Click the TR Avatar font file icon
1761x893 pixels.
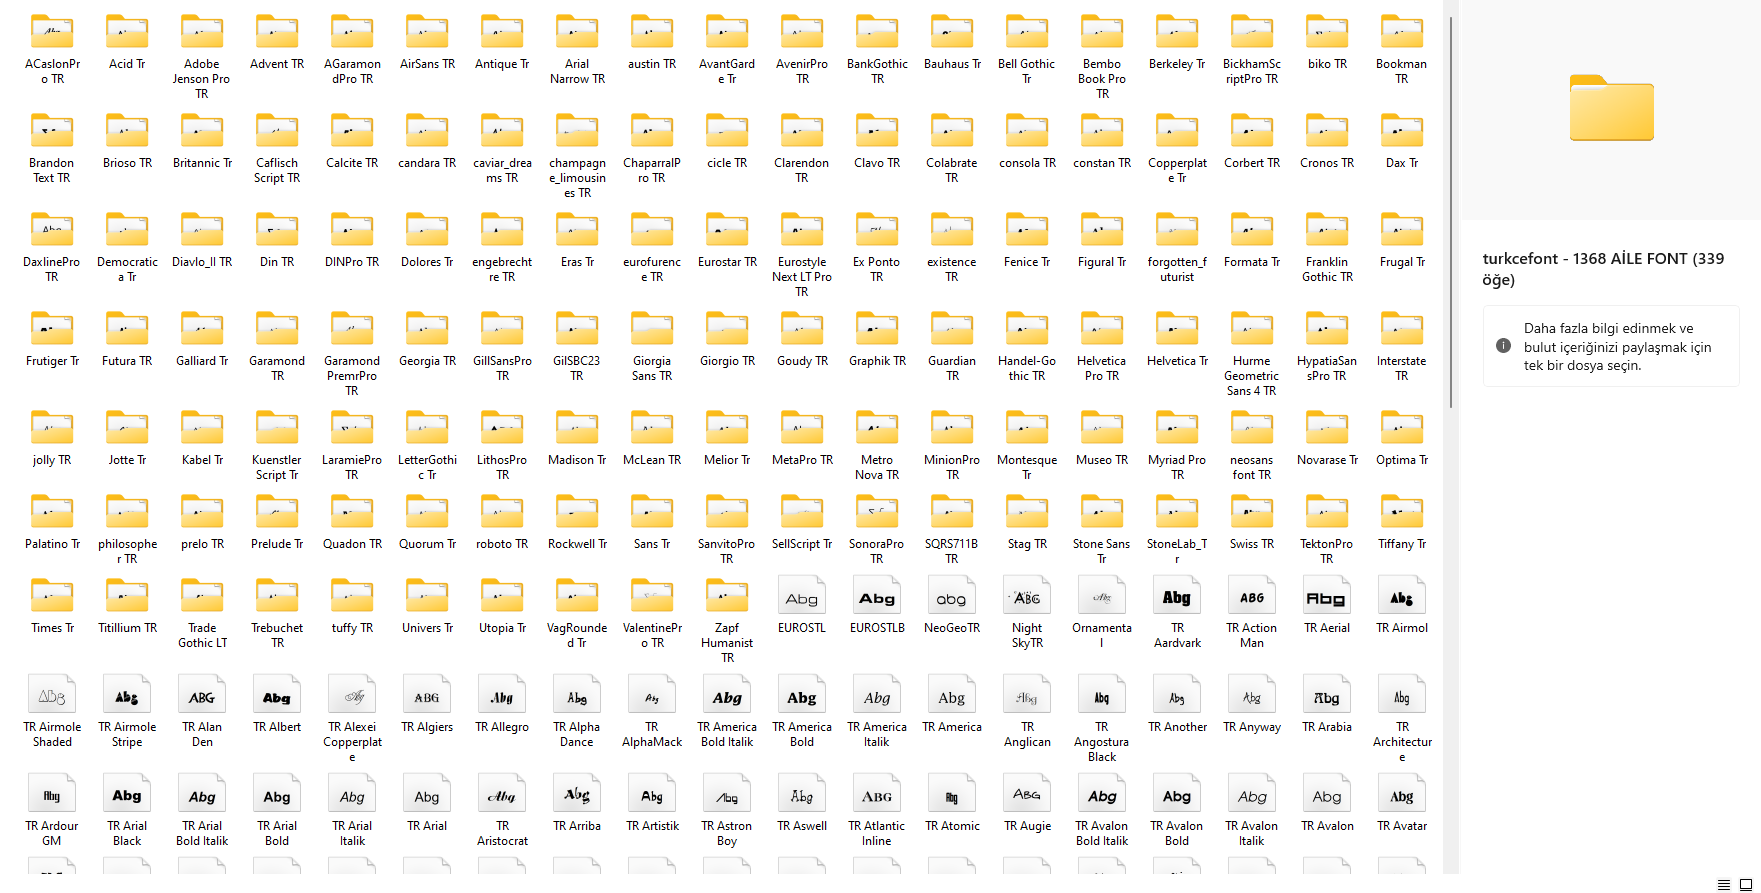pyautogui.click(x=1402, y=794)
